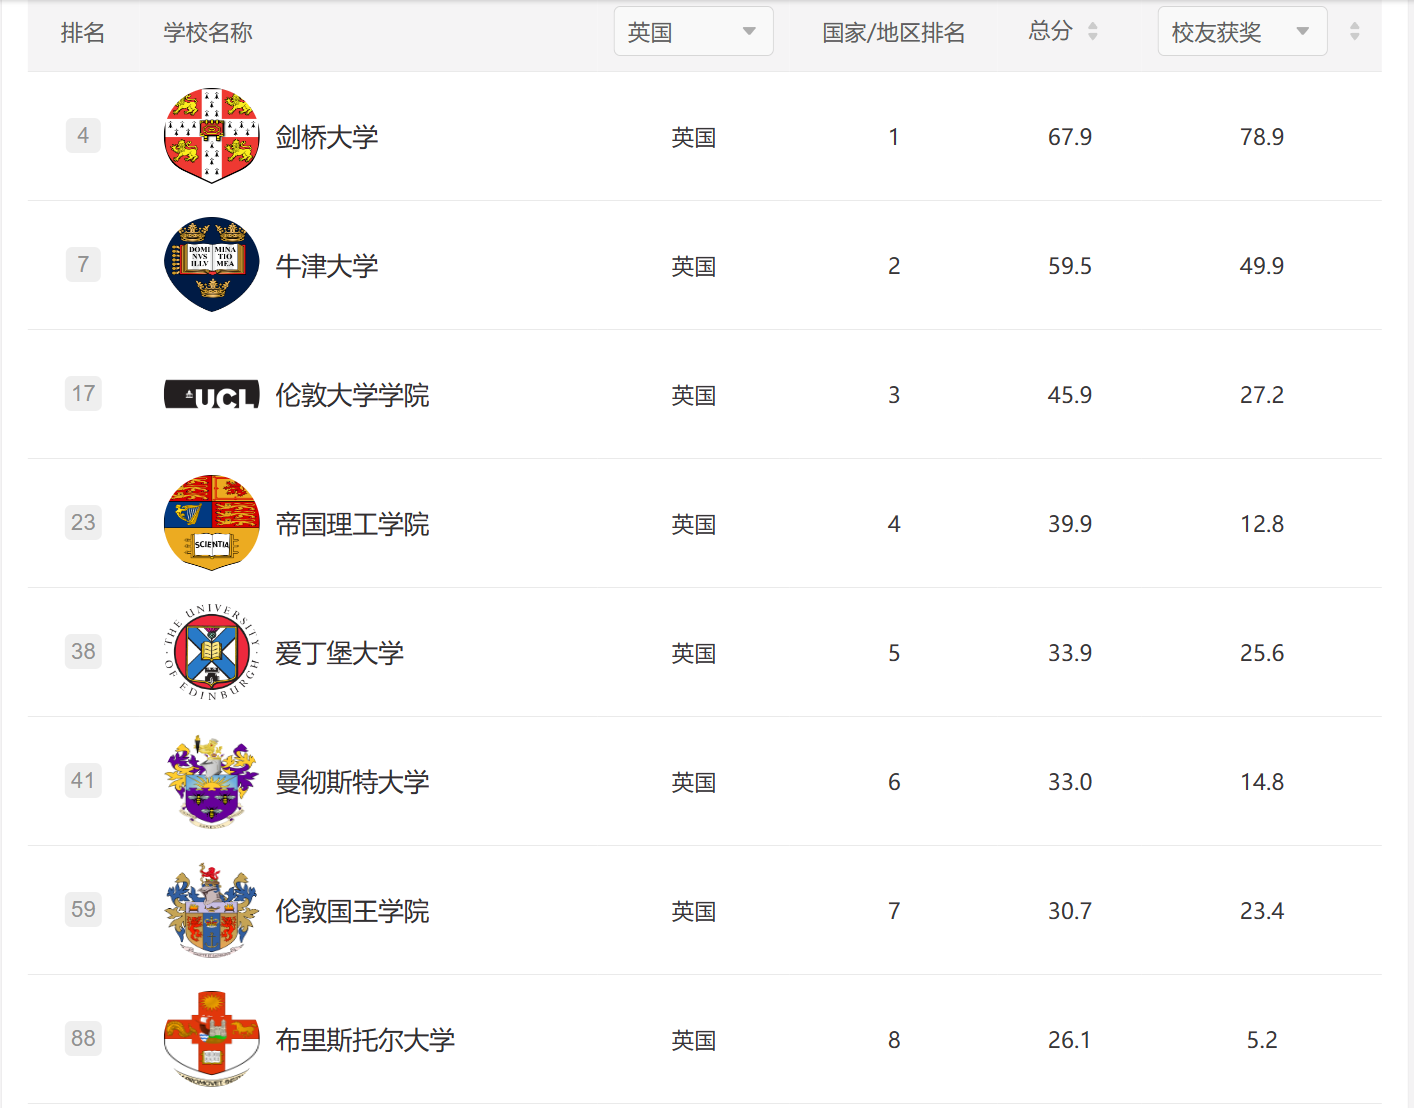1414x1108 pixels.
Task: Click alumni award value 23.4
Action: [x=1262, y=911]
